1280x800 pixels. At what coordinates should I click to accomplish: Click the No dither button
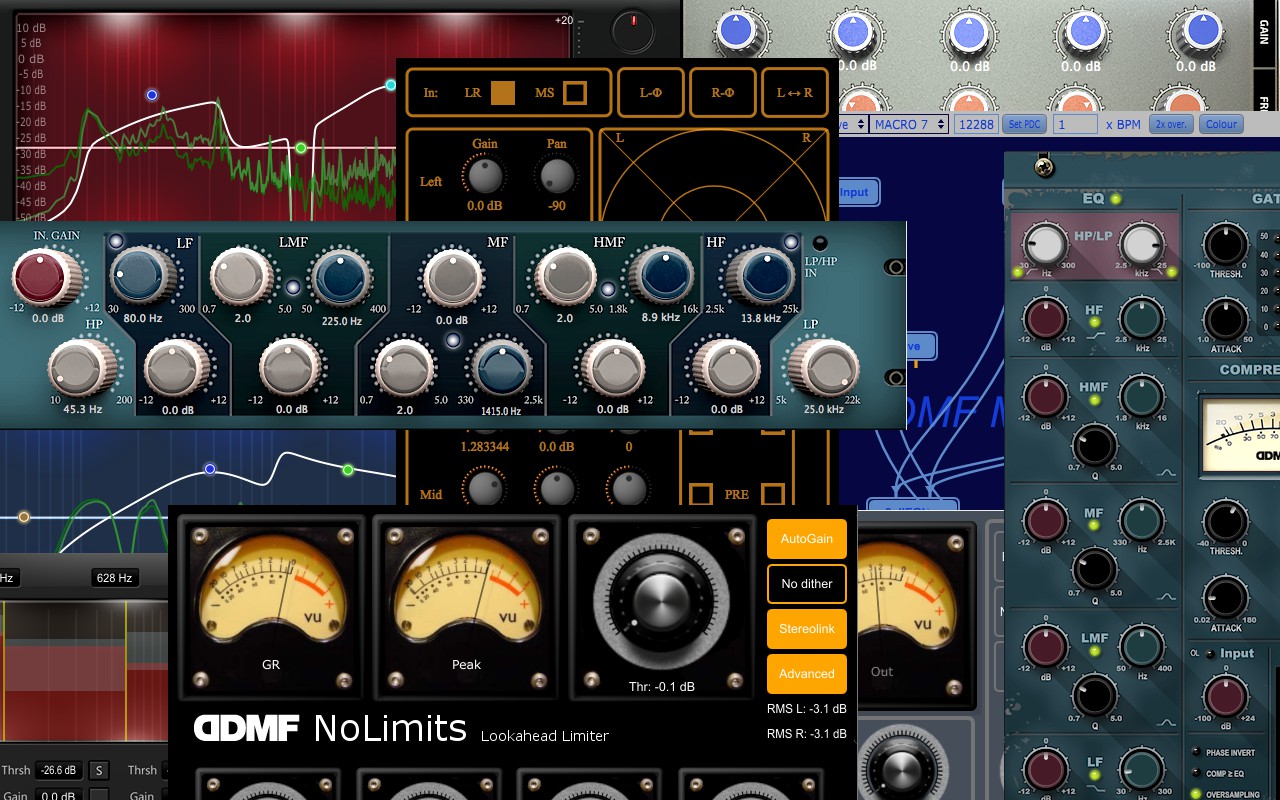tap(807, 584)
